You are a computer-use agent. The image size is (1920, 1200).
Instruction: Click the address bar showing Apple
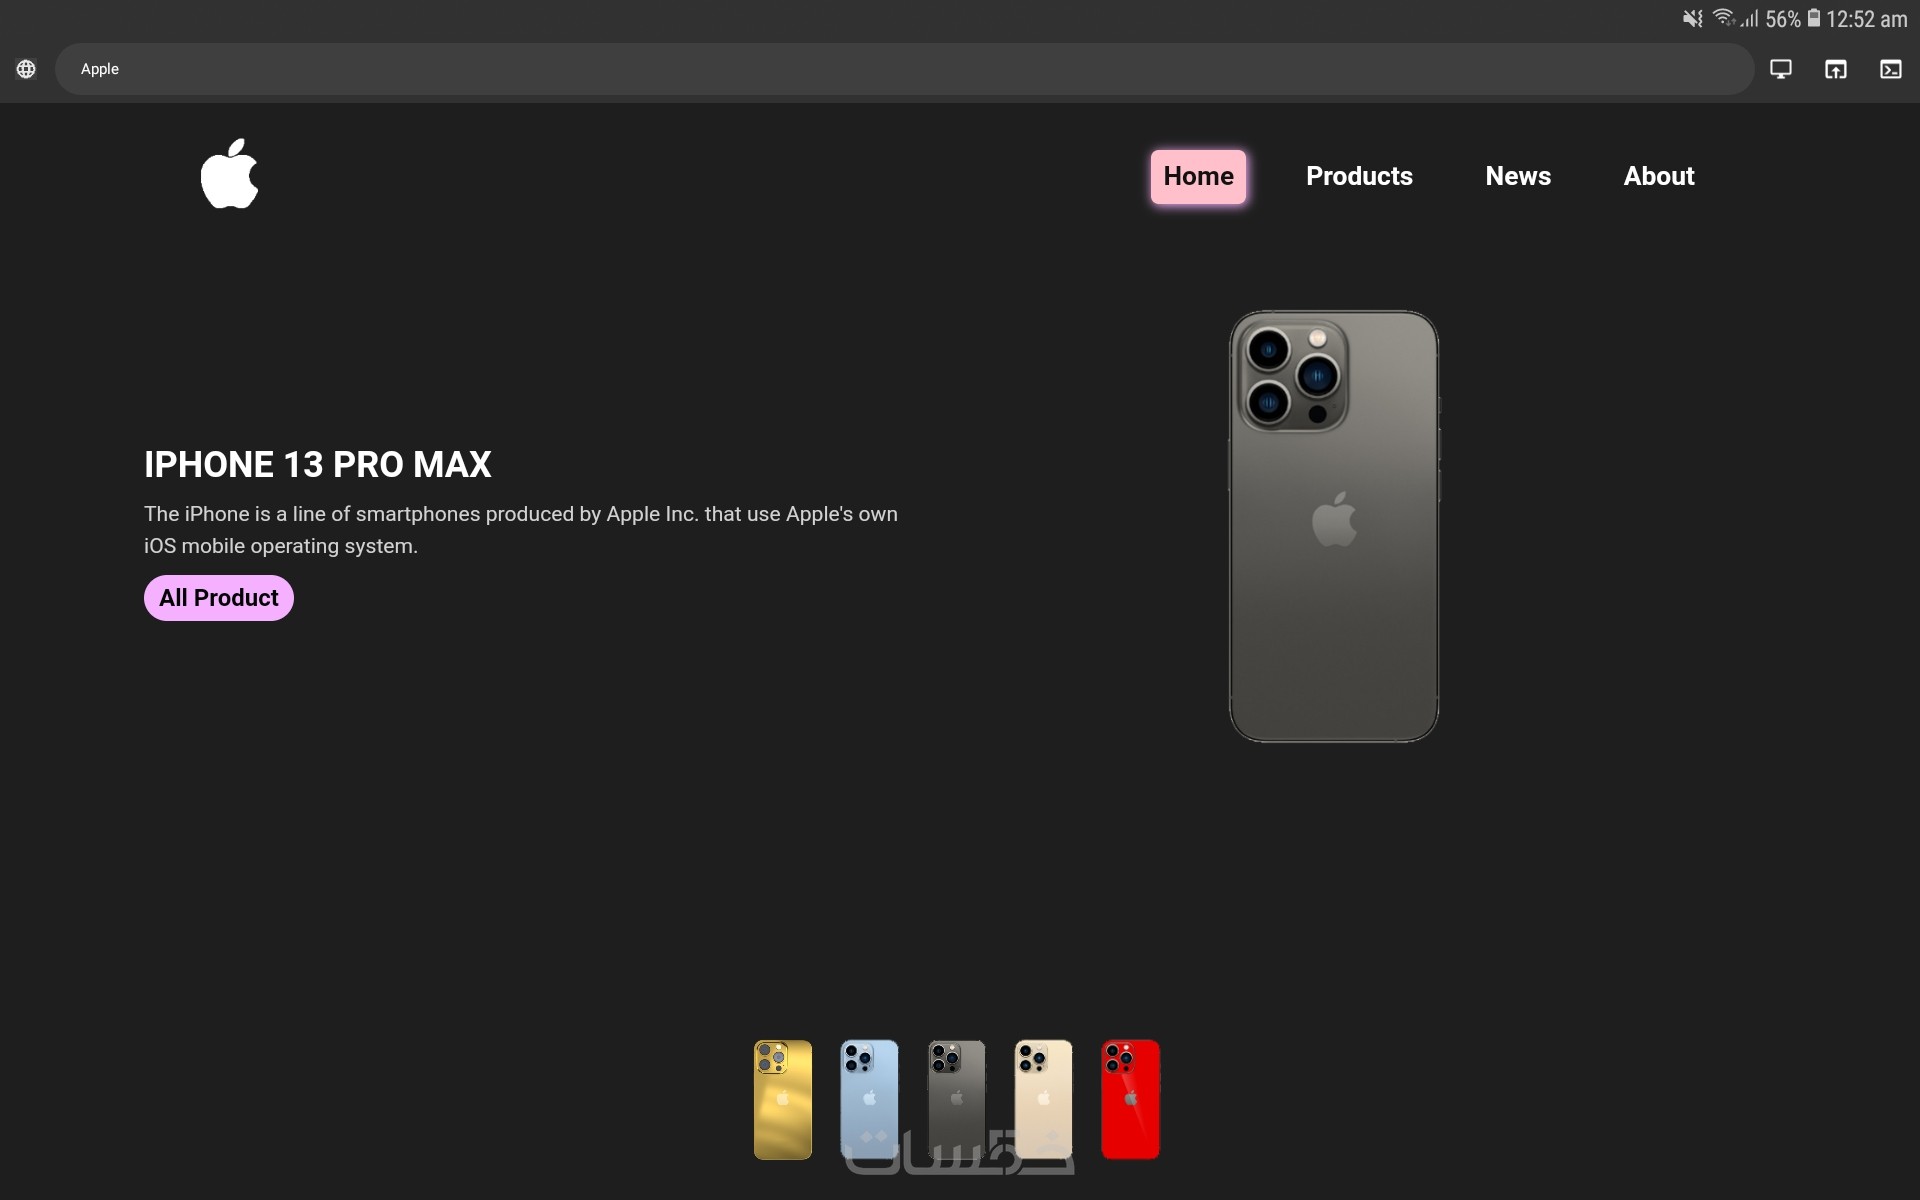(905, 69)
